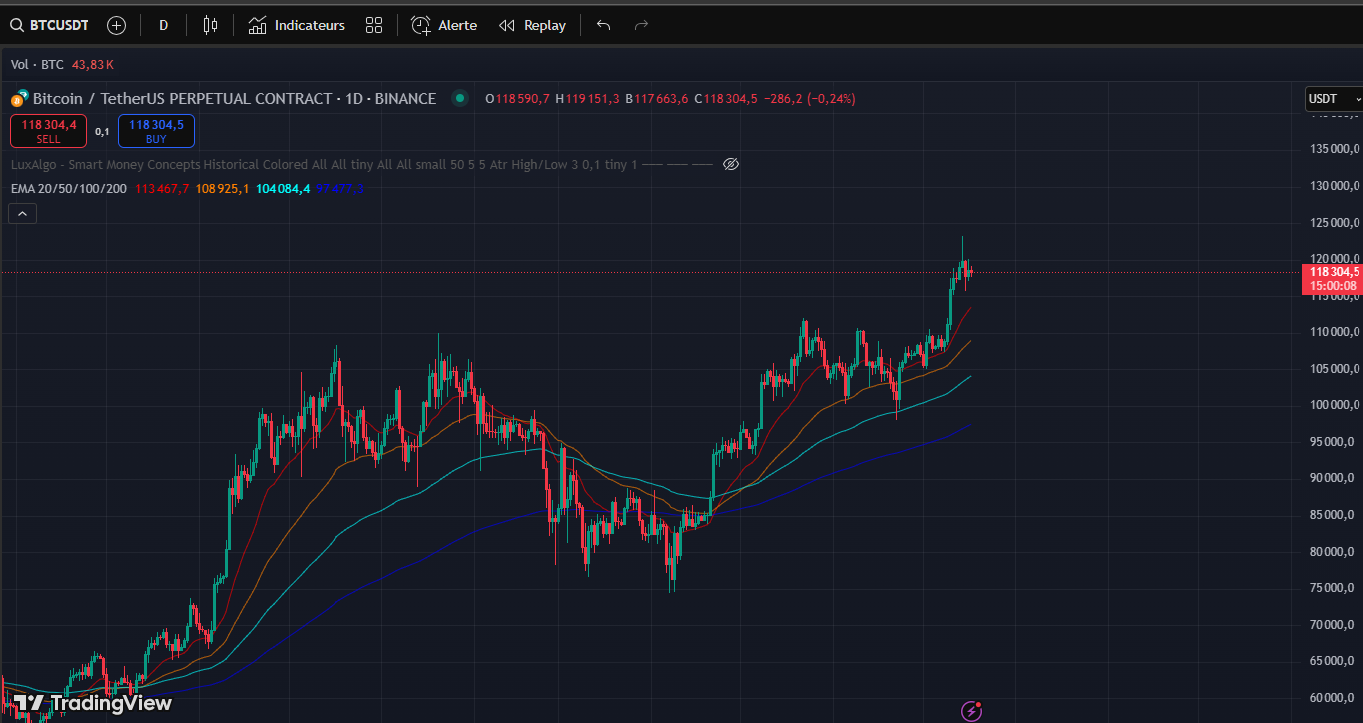The image size is (1363, 723).
Task: Select the EMA 20/50/100/200 indicator legend
Action: click(x=69, y=188)
